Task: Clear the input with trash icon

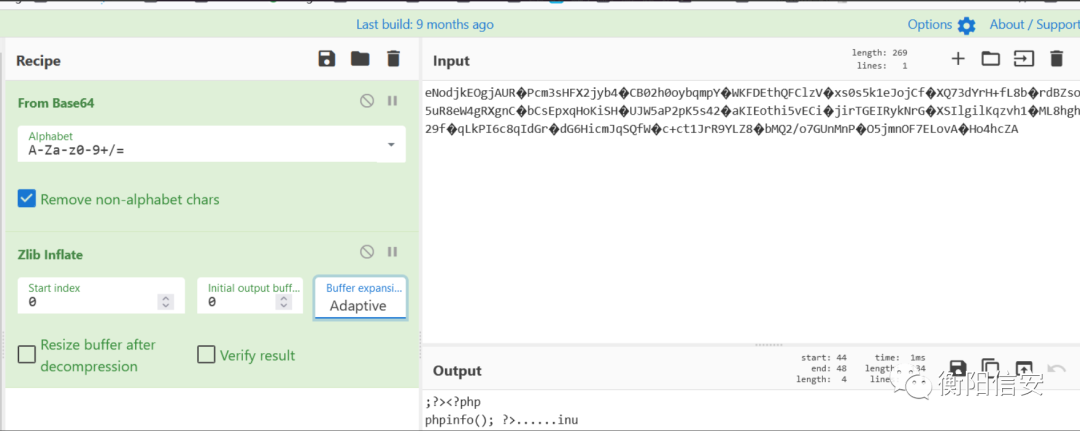Action: (1057, 59)
